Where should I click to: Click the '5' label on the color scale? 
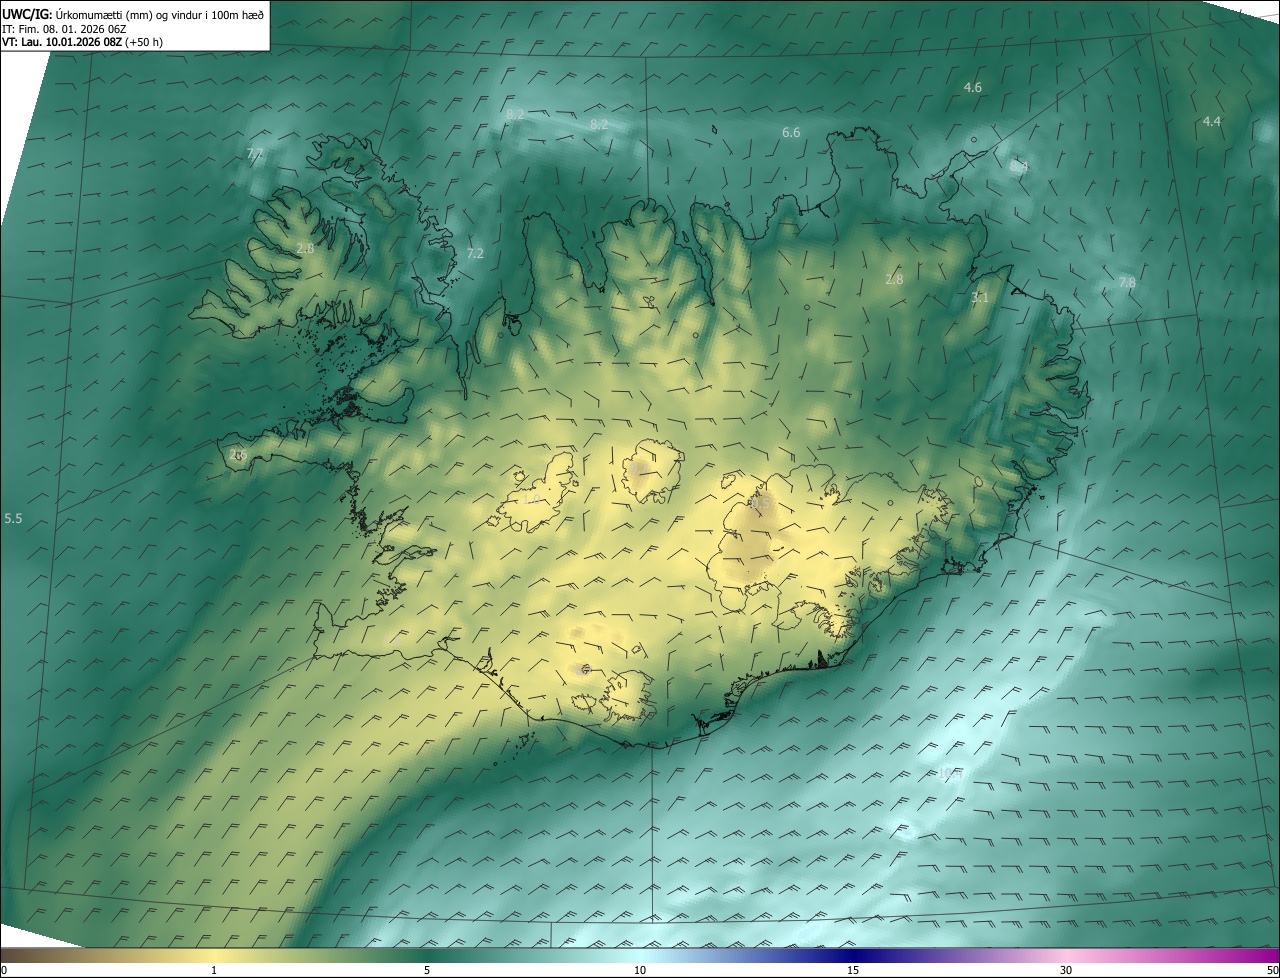[427, 970]
